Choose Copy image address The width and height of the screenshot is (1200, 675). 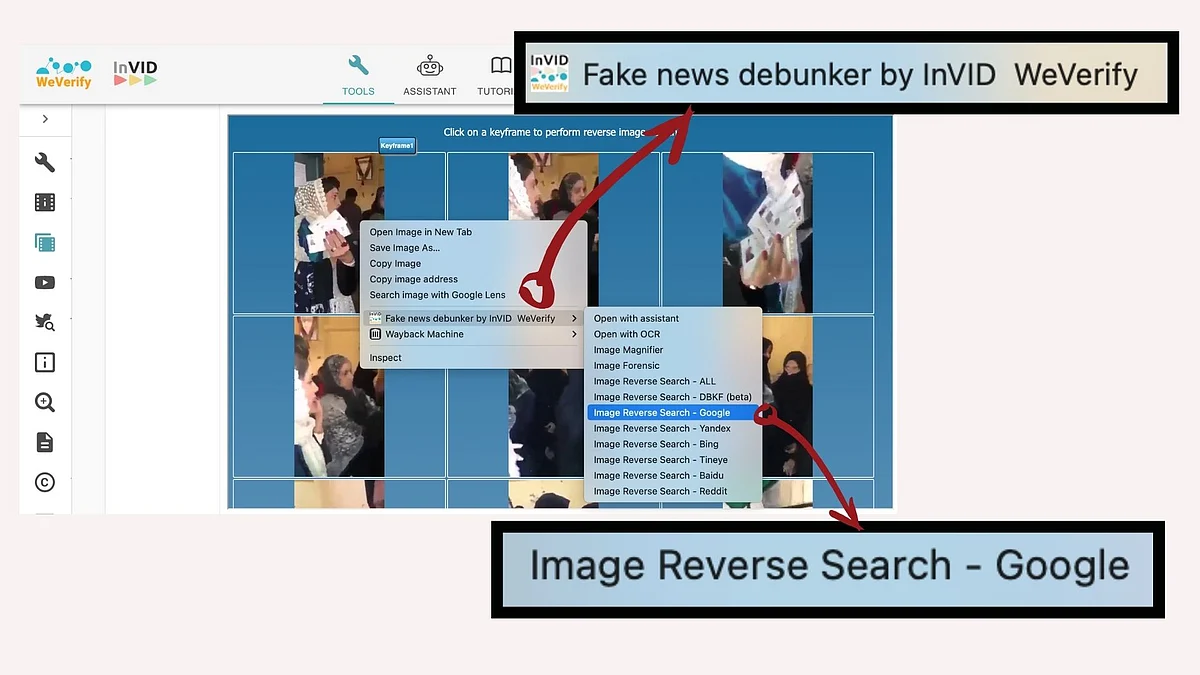[414, 280]
